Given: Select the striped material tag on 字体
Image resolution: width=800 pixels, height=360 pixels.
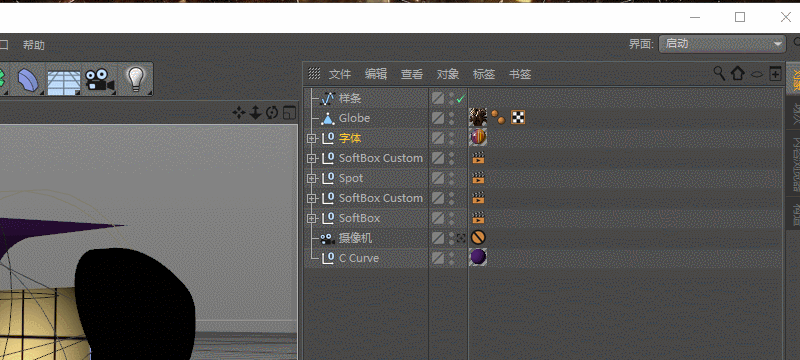Looking at the screenshot, I should point(478,138).
